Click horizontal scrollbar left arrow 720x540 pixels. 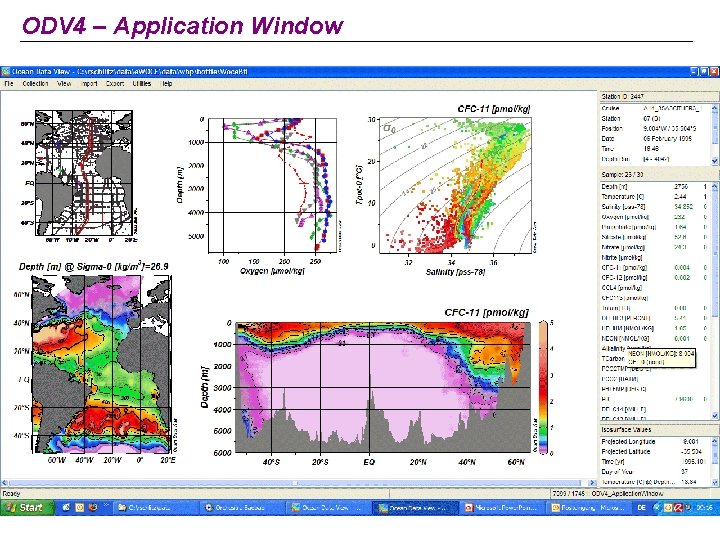[4, 483]
